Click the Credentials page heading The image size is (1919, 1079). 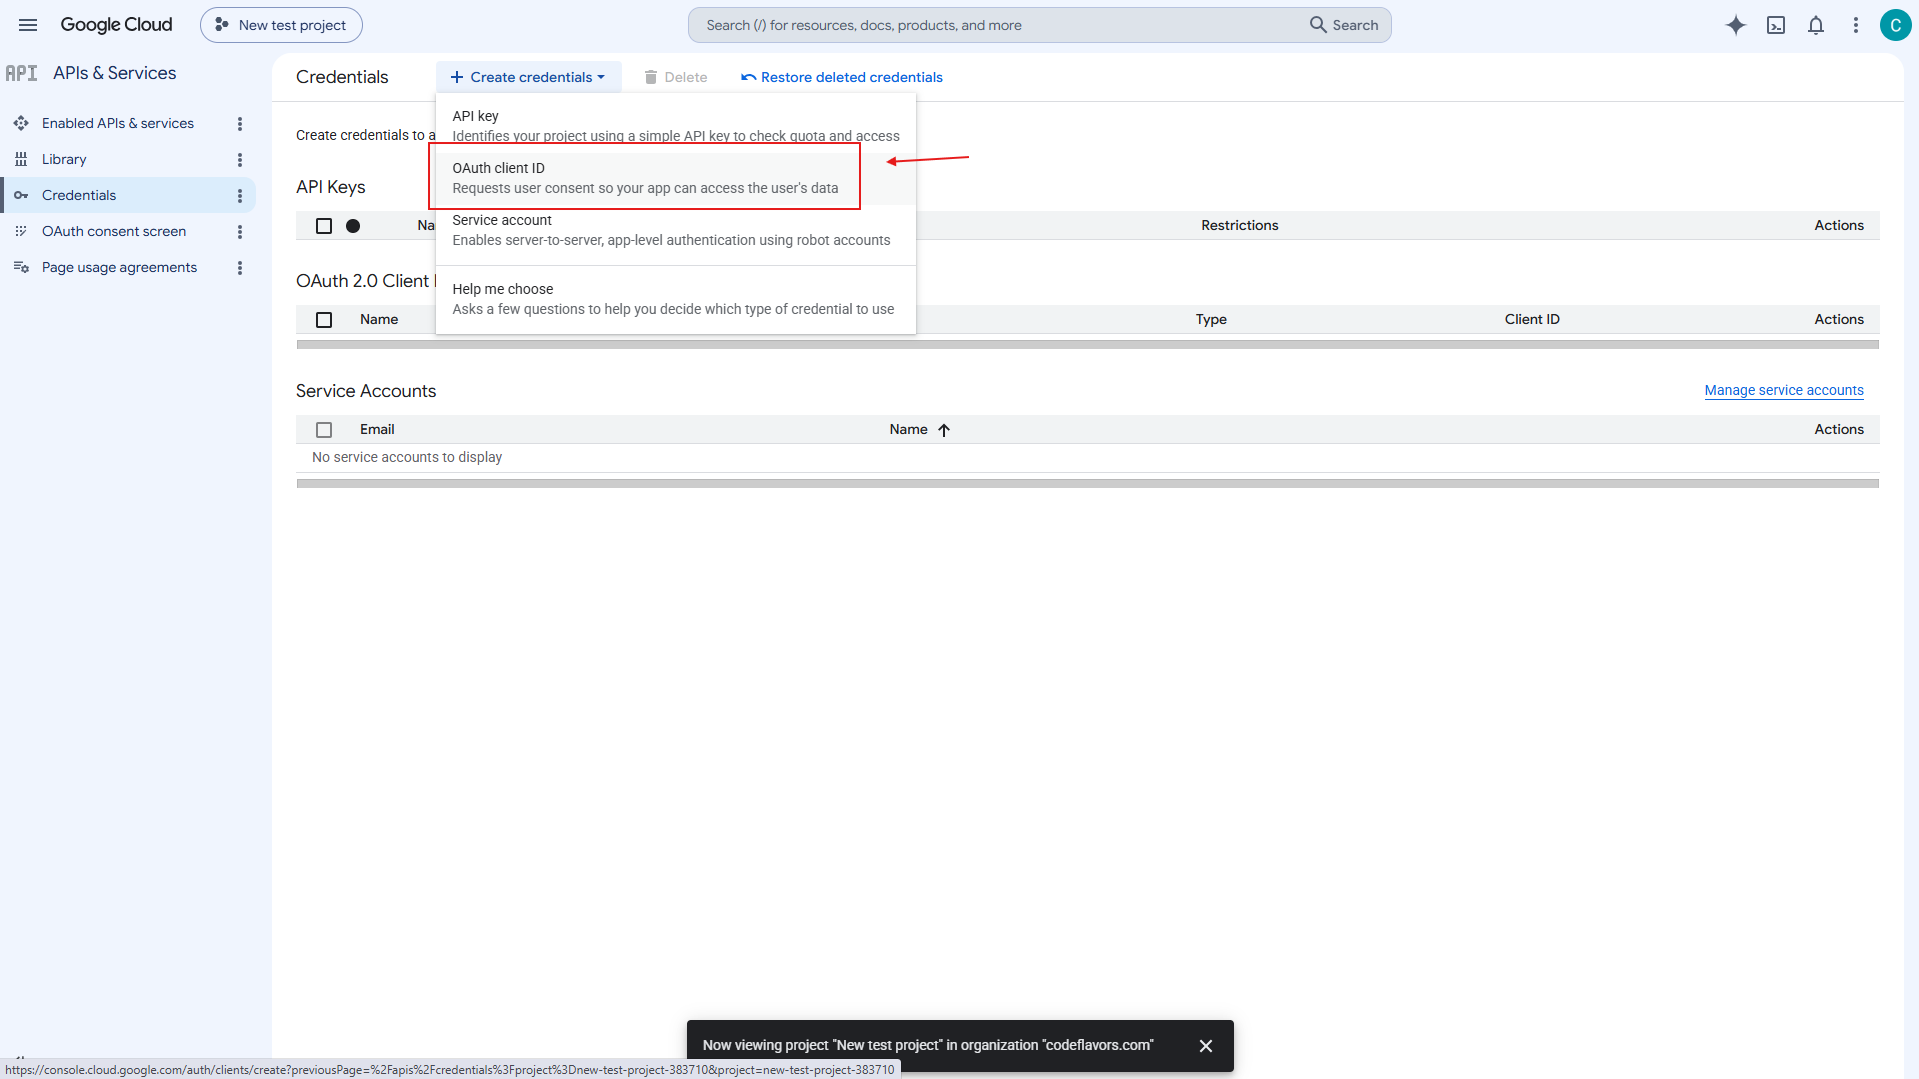pyautogui.click(x=342, y=77)
